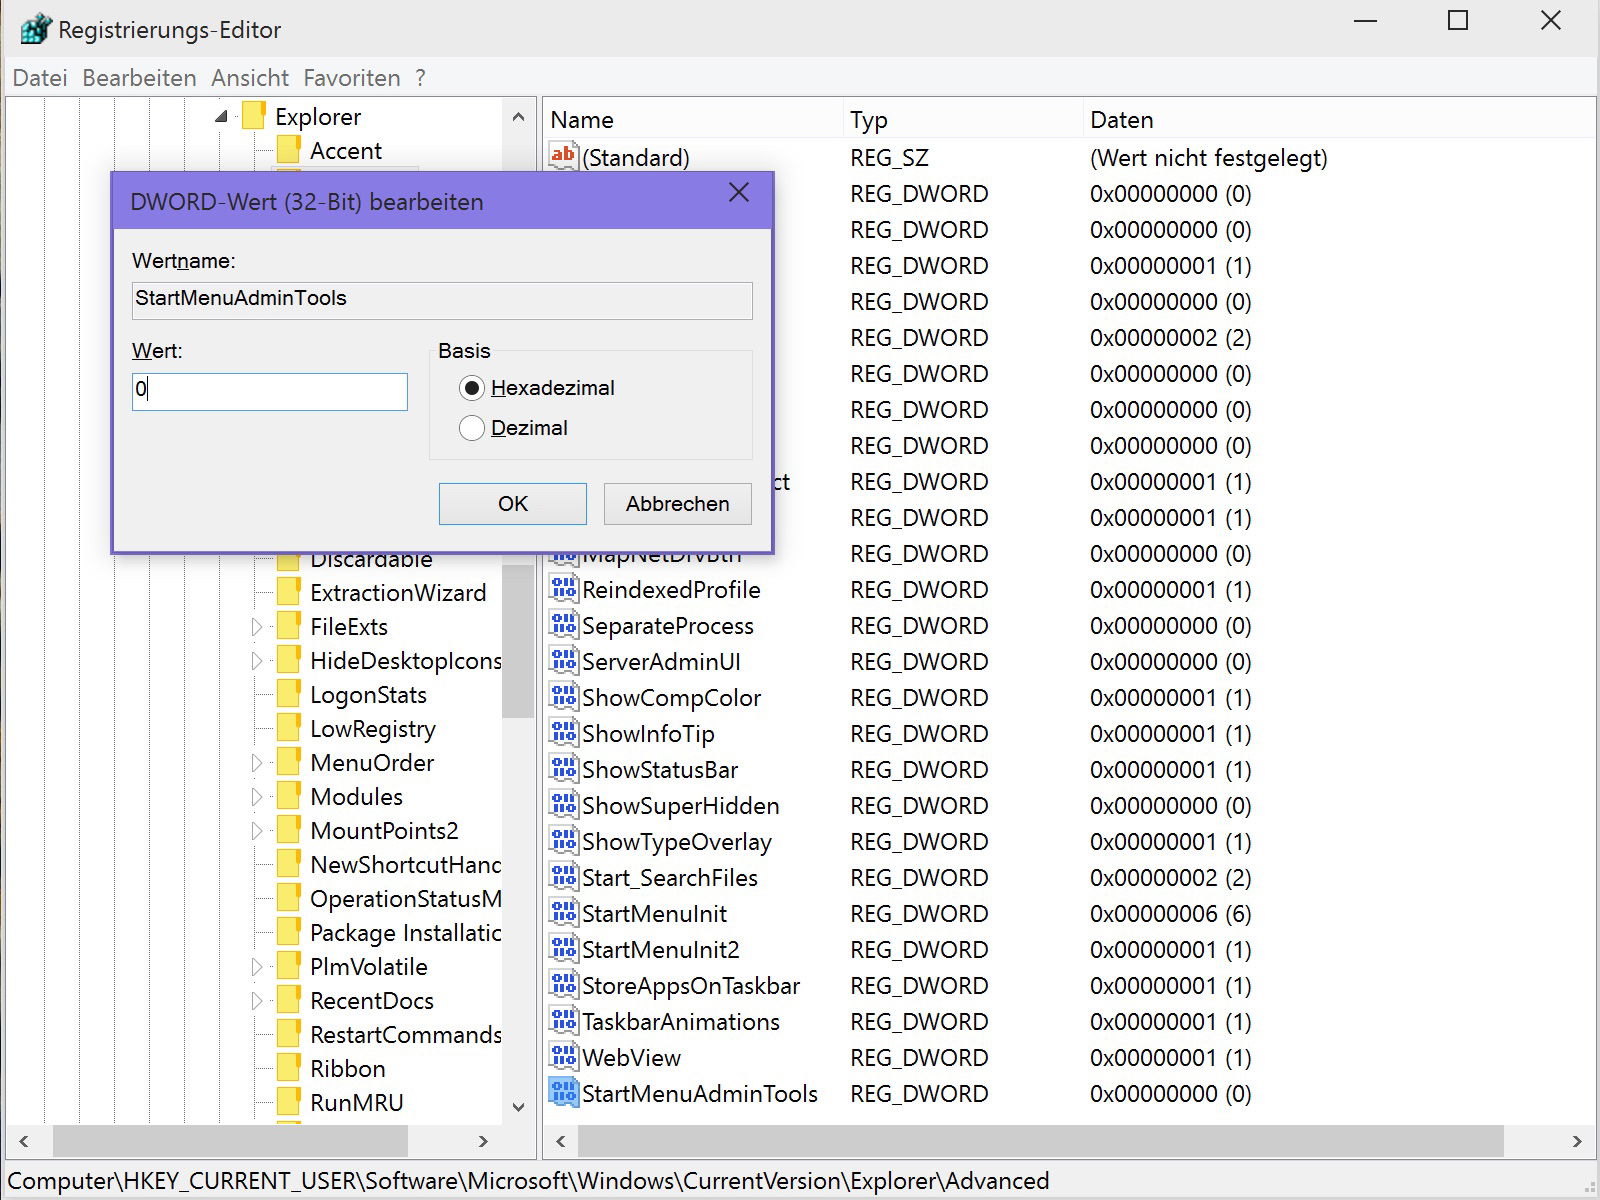Screen dimensions: 1600x1200
Task: Click the SeparateProcess DWORD icon
Action: [564, 625]
